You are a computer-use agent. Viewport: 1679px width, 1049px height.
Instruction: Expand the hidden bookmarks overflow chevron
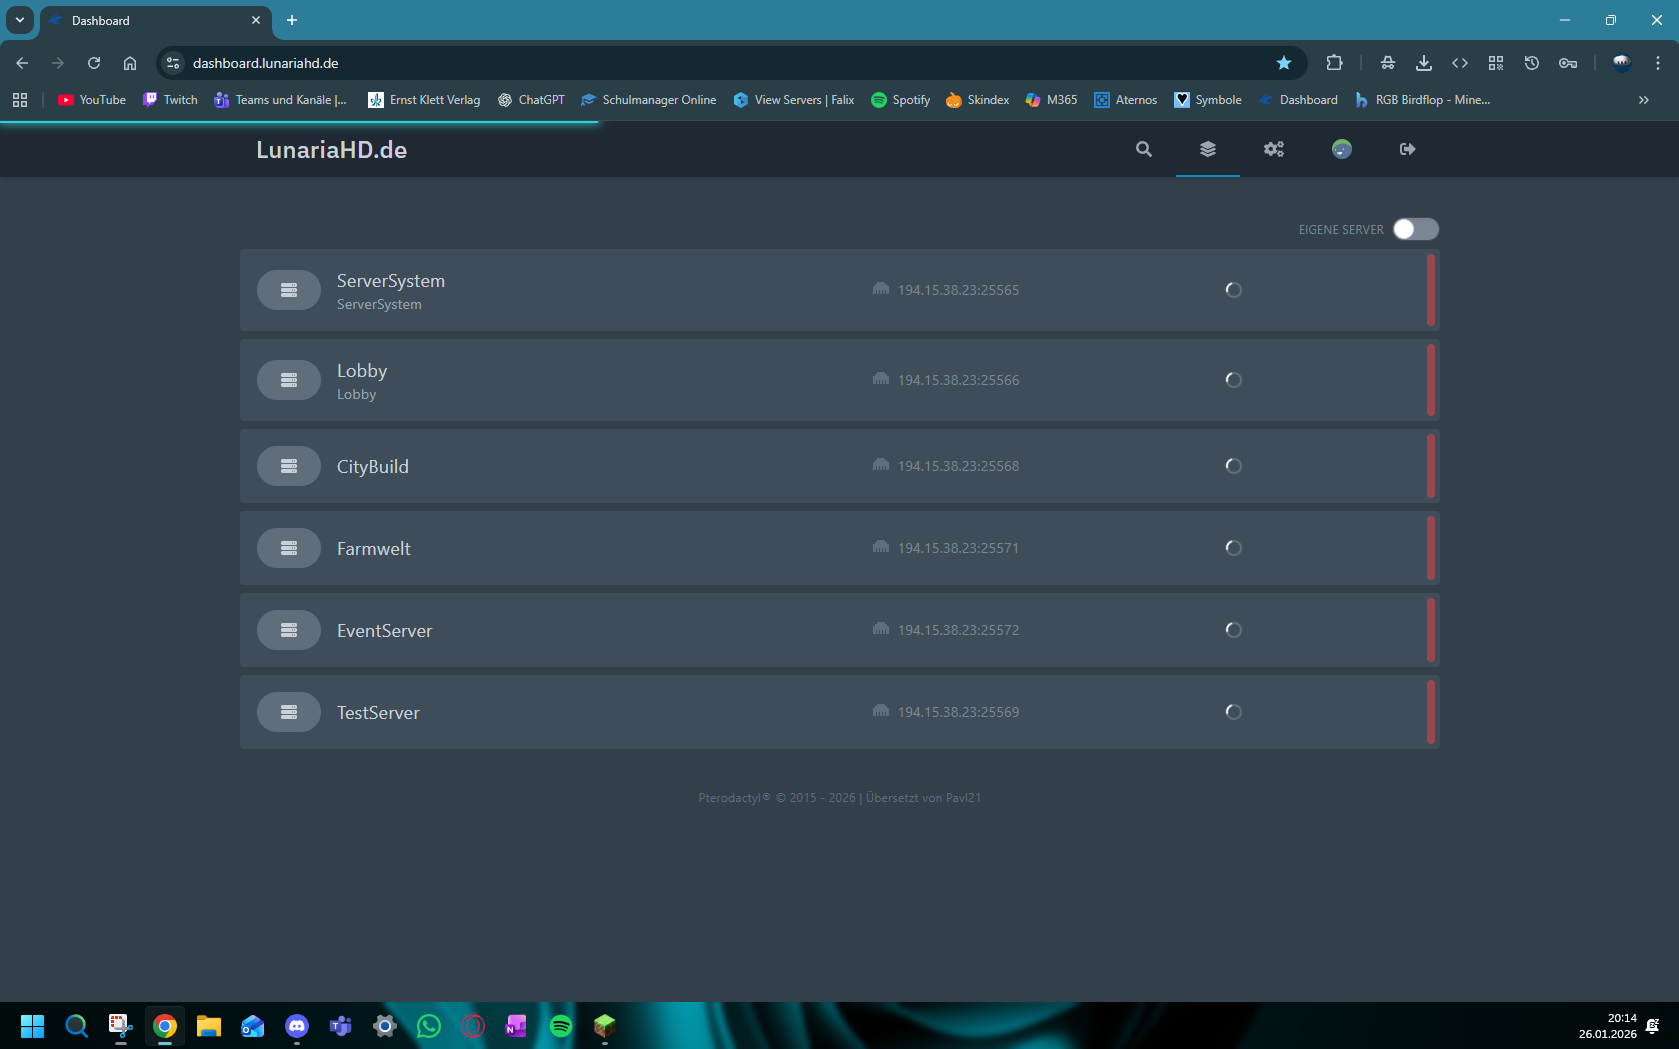pyautogui.click(x=1643, y=100)
